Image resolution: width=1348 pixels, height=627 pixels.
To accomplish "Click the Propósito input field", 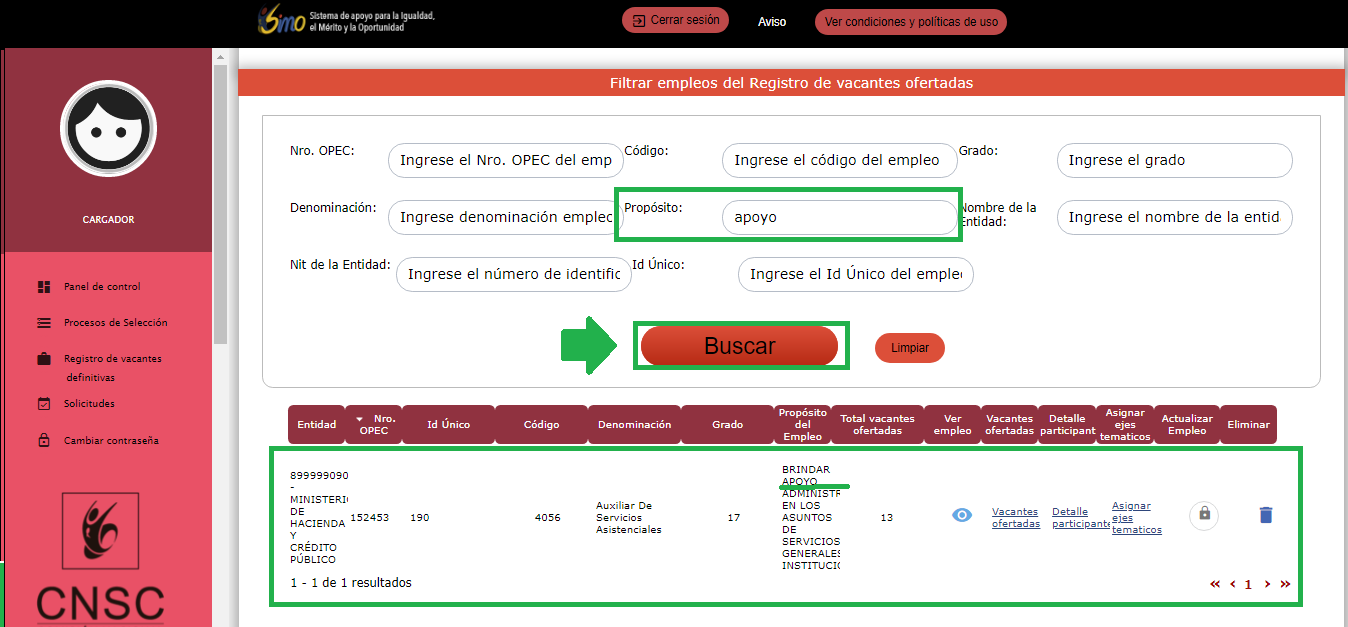I will click(839, 217).
